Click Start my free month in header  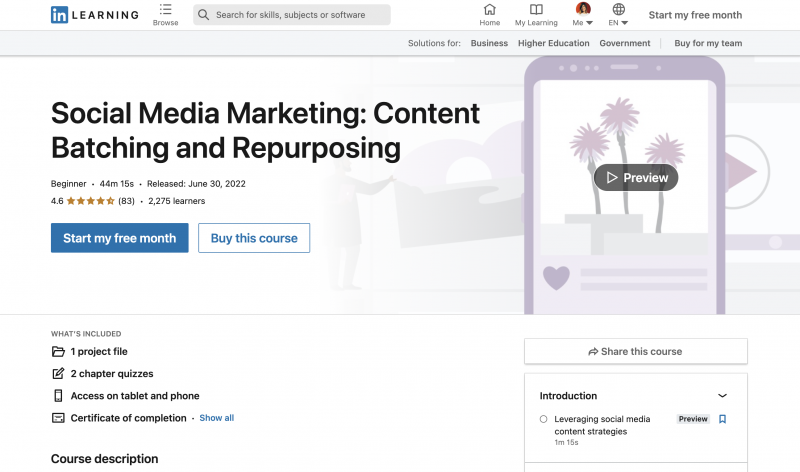point(695,15)
